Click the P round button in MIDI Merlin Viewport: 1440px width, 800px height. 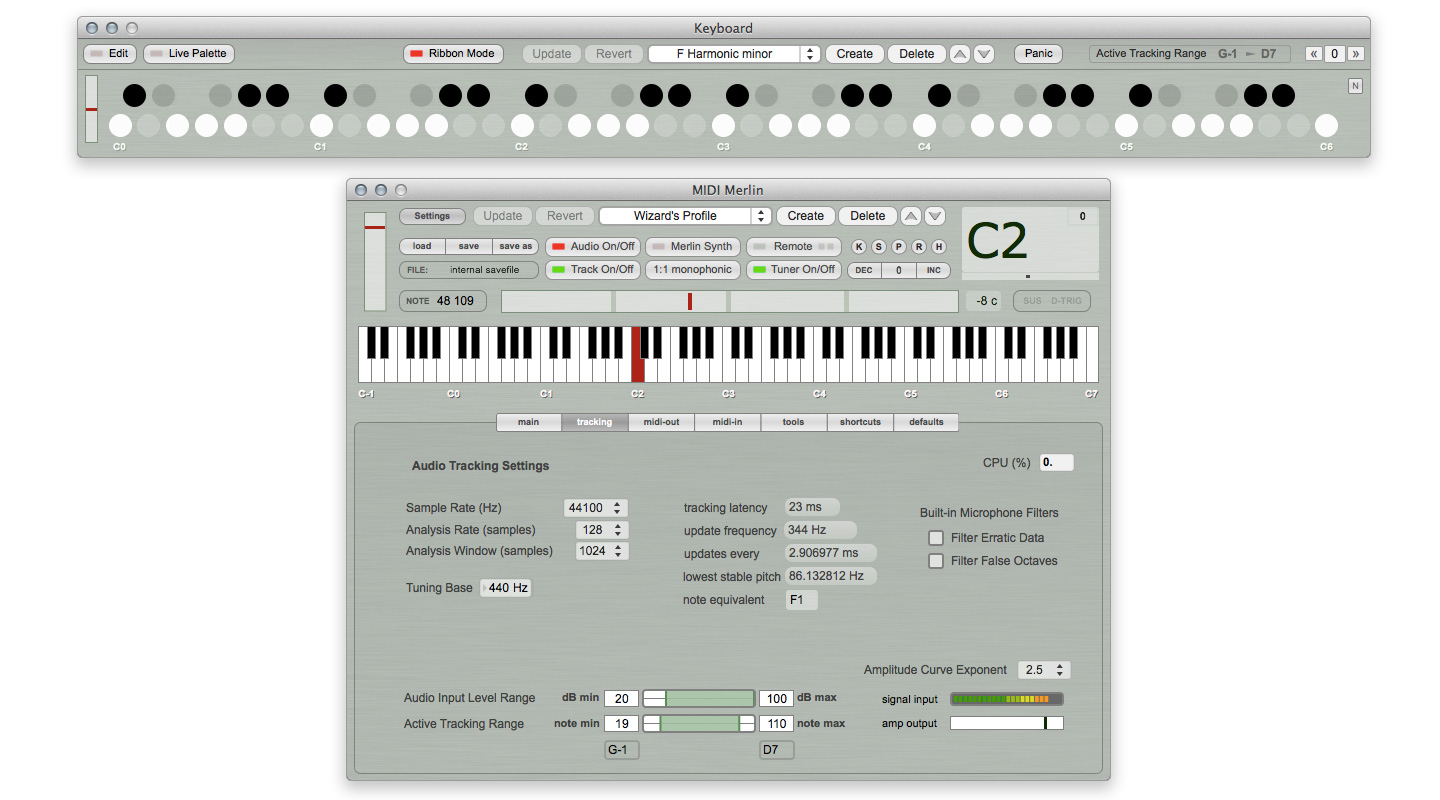(899, 247)
